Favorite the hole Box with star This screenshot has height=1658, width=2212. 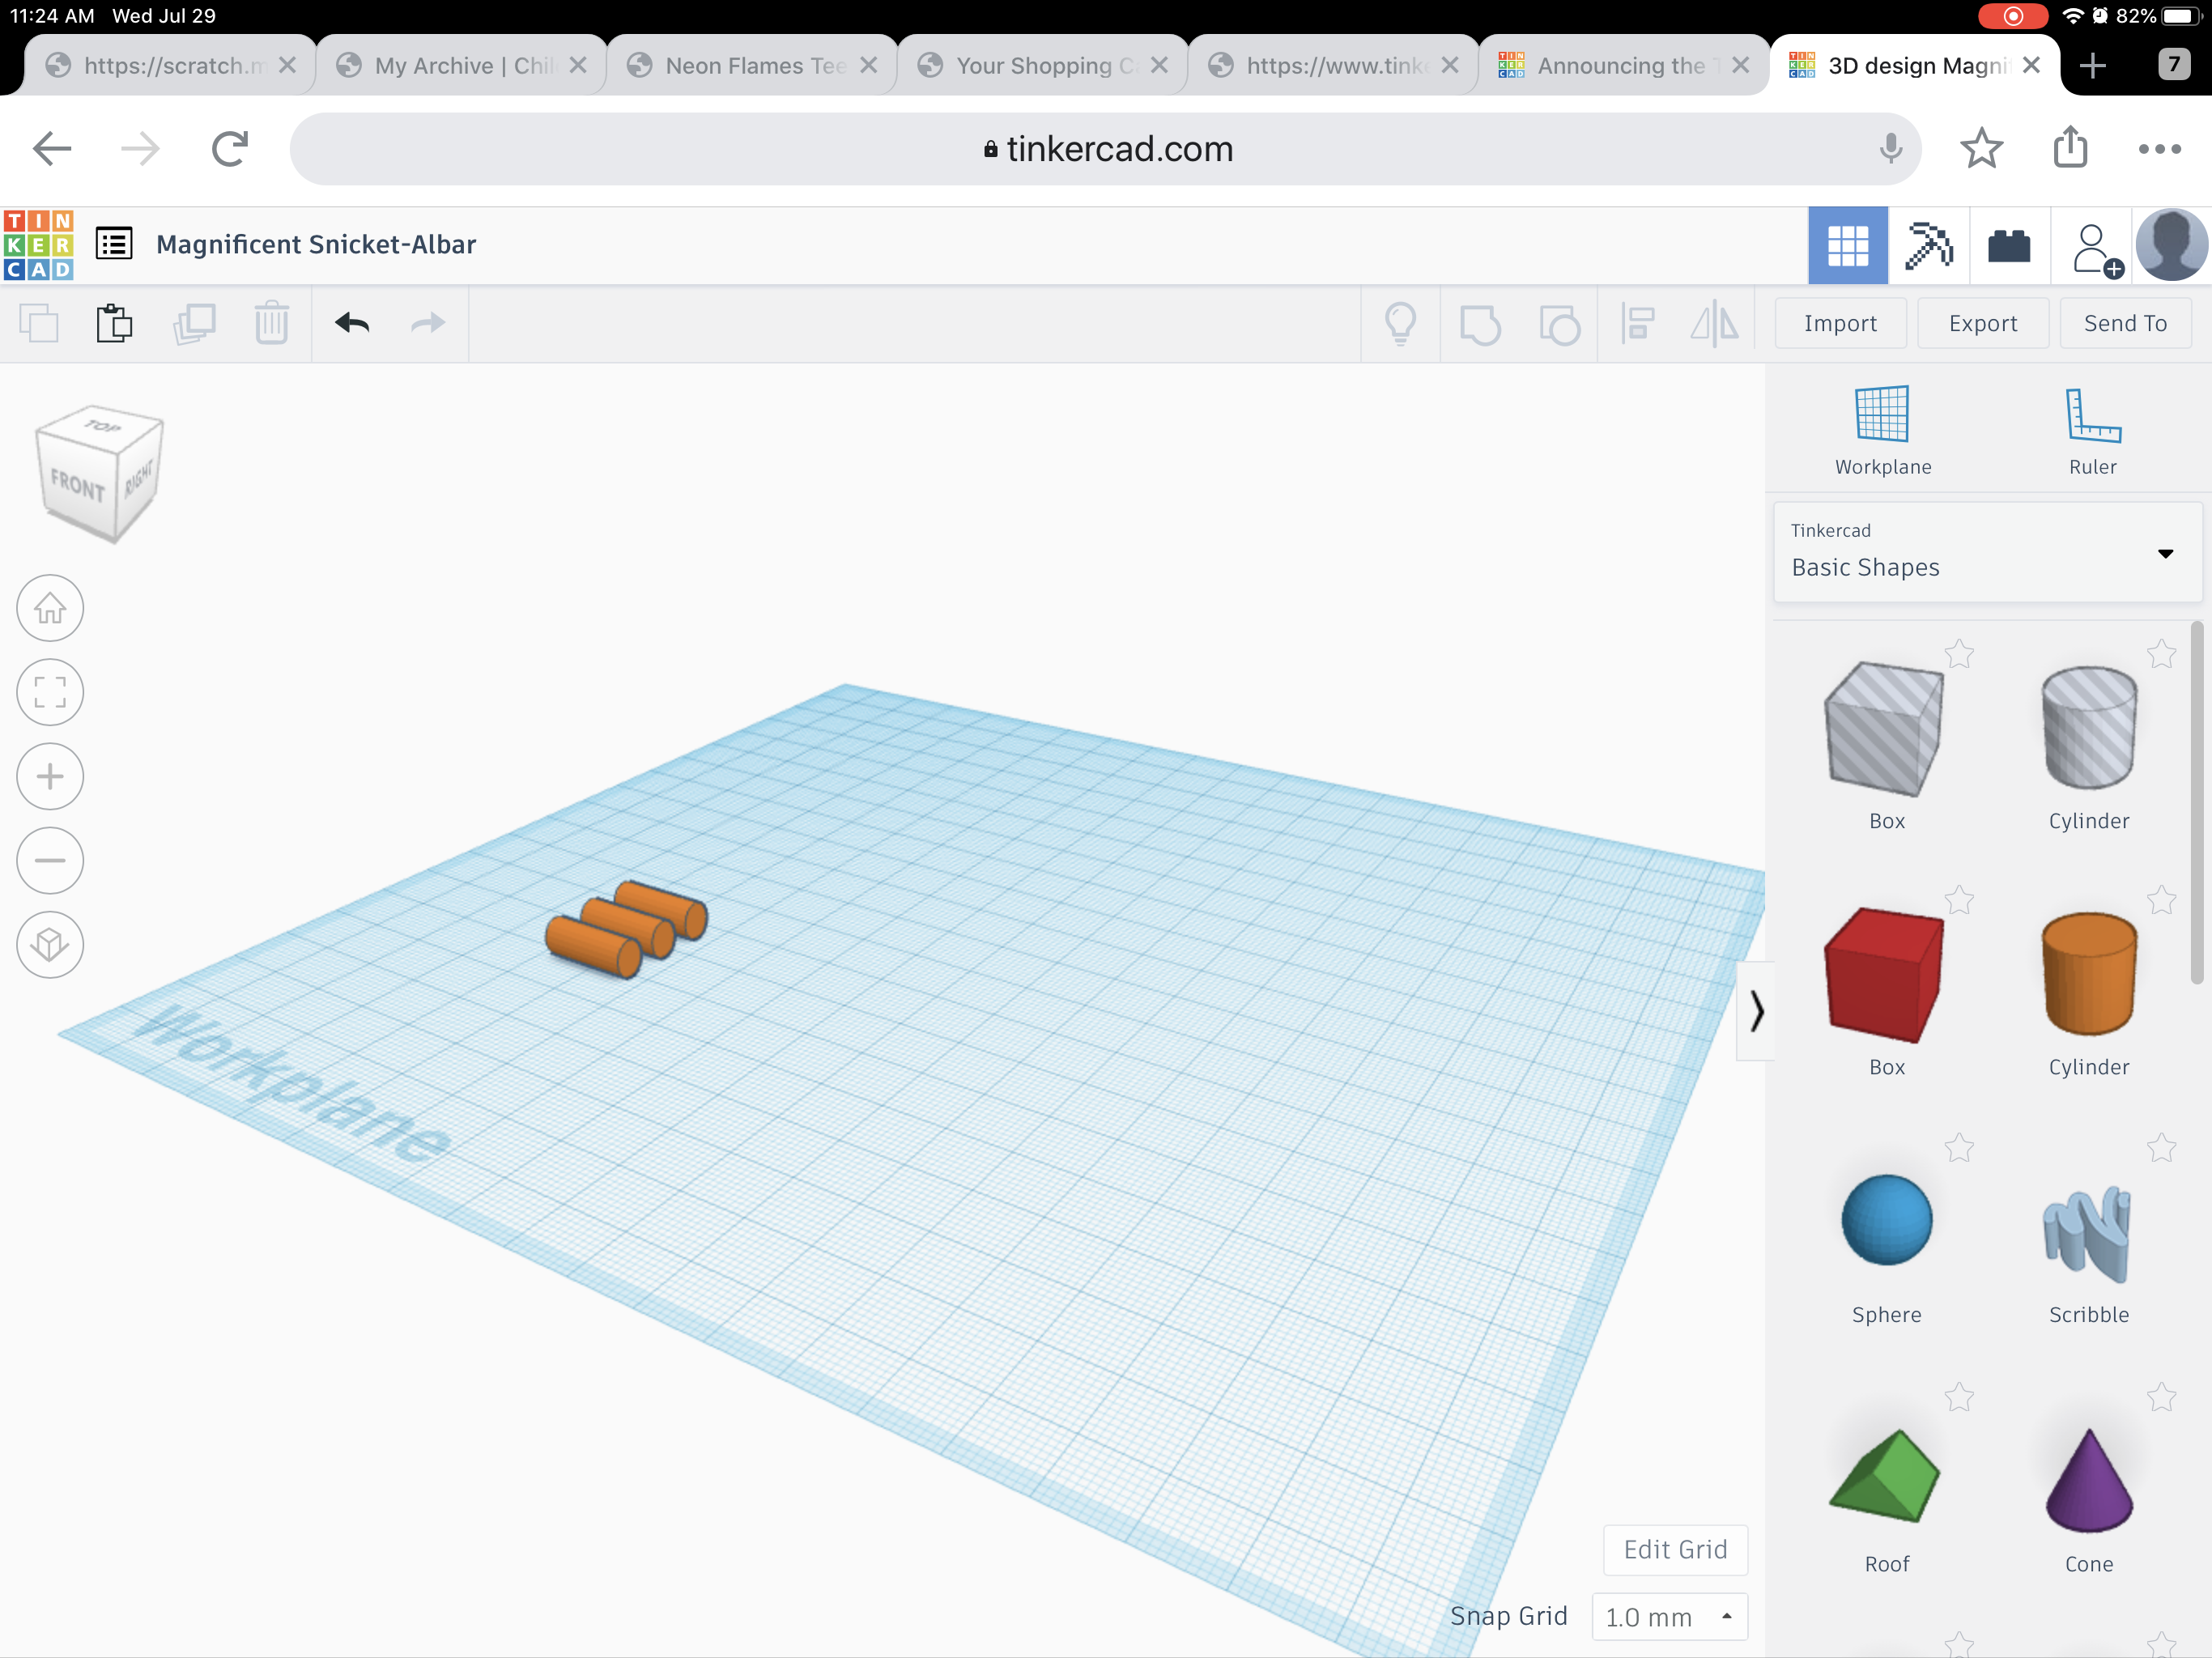1959,654
